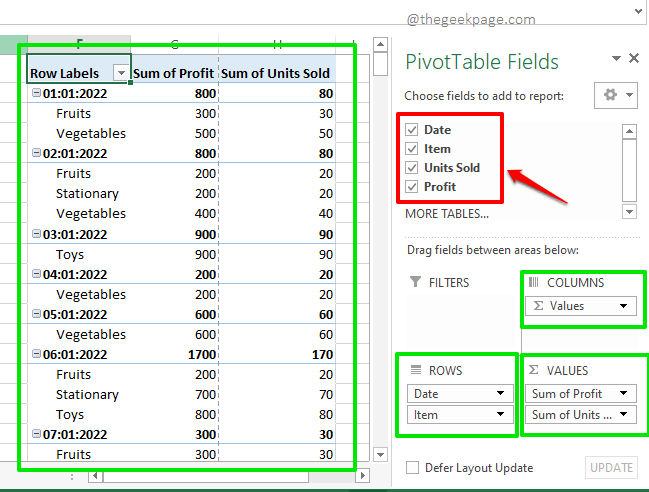This screenshot has width=649, height=492.
Task: Open the PivotTable Fields gear tools menu
Action: pos(615,96)
